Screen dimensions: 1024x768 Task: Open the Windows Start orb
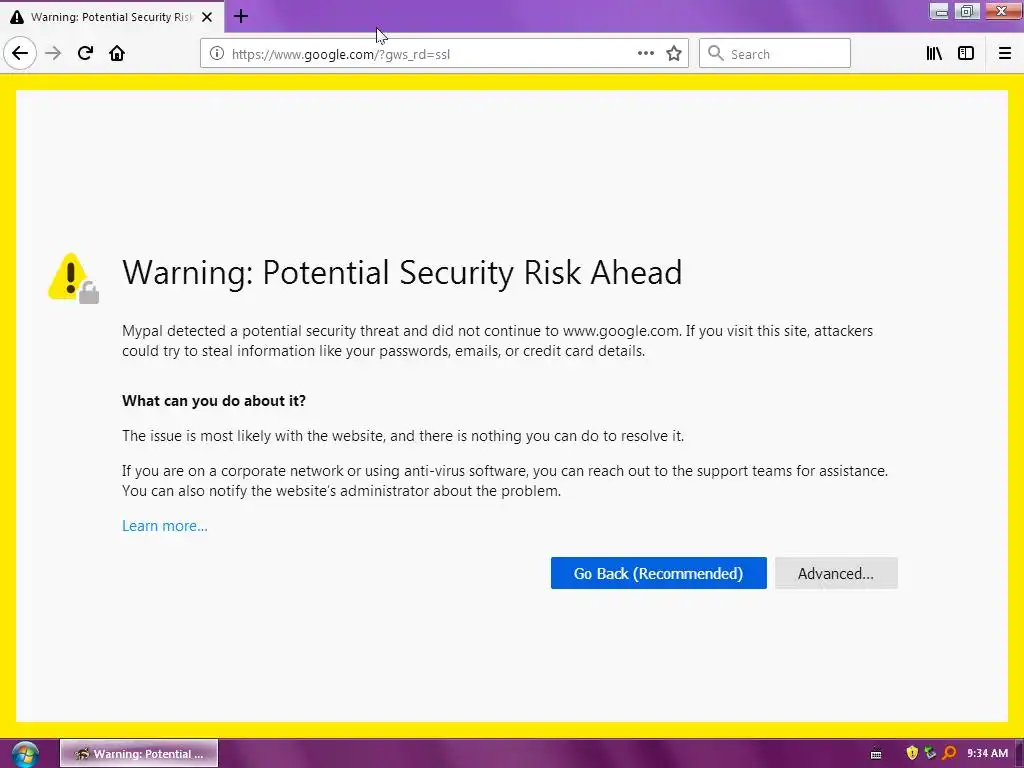(x=24, y=754)
